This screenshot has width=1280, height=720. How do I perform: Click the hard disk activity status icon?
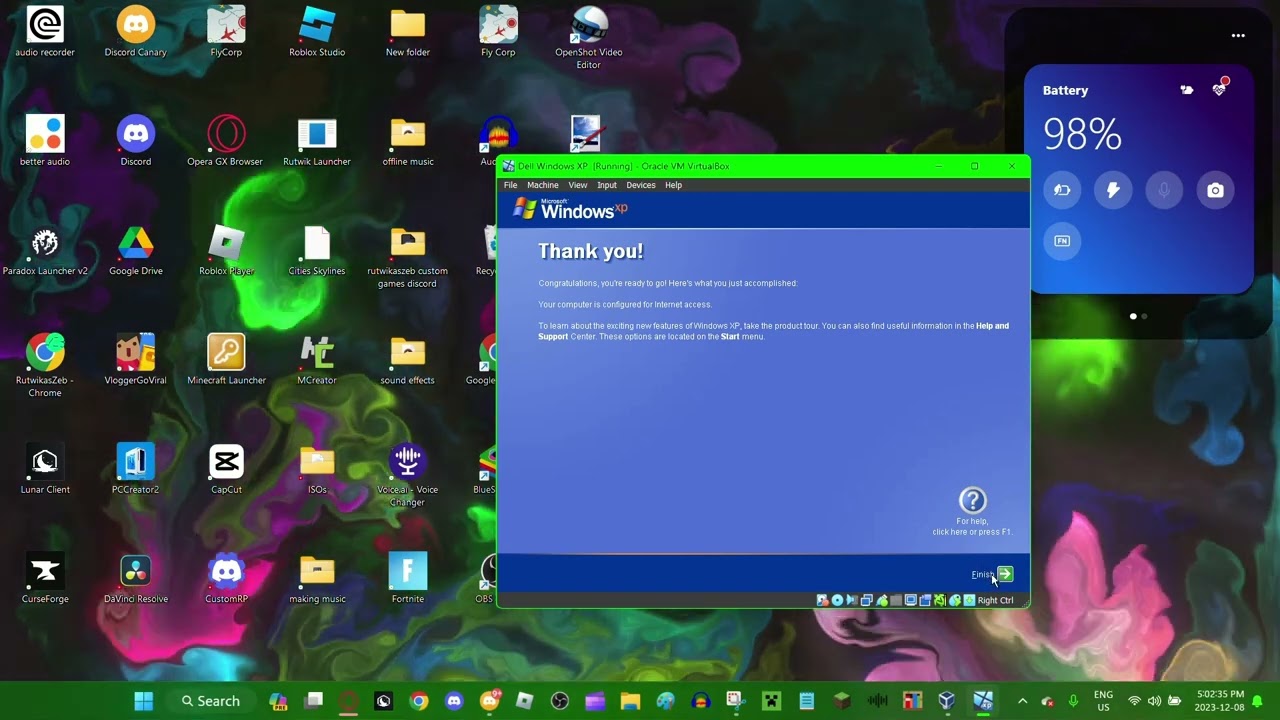[822, 600]
